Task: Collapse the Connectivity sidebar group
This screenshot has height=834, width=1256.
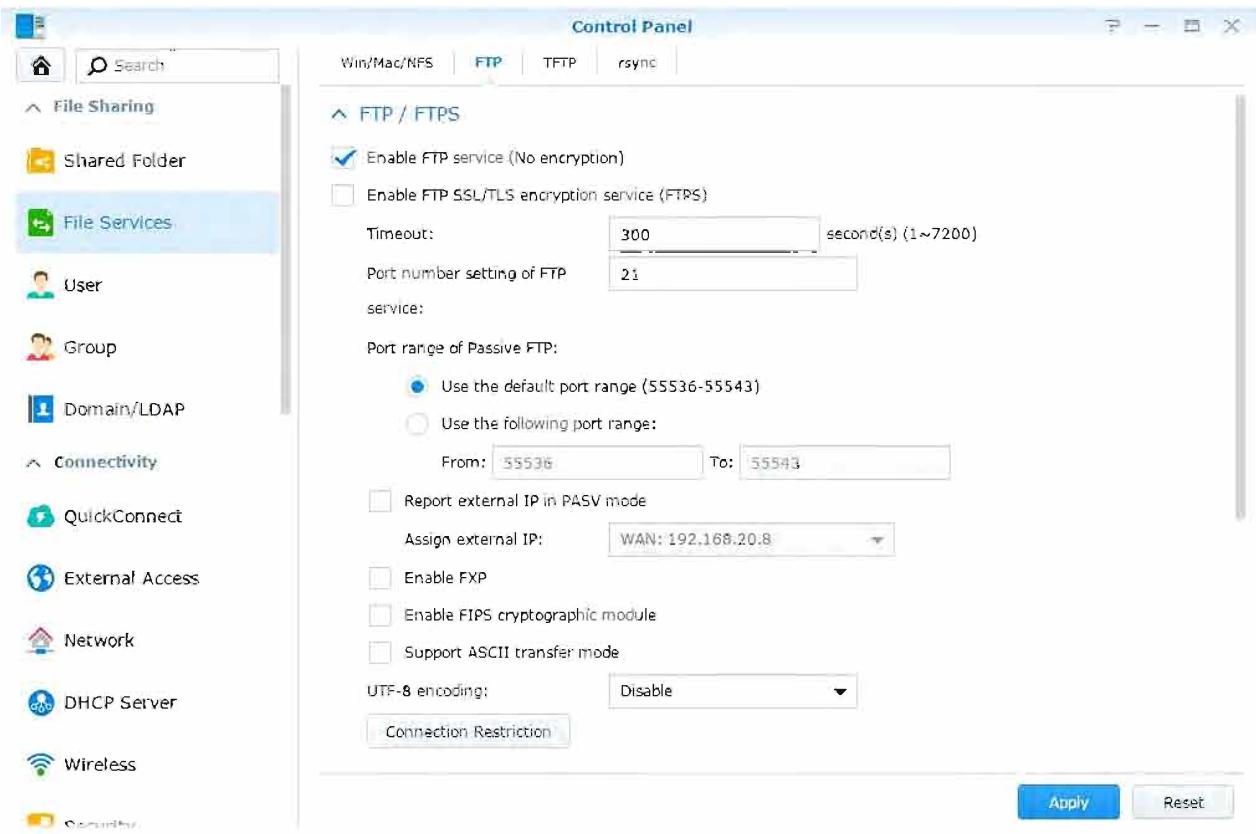Action: [34, 463]
